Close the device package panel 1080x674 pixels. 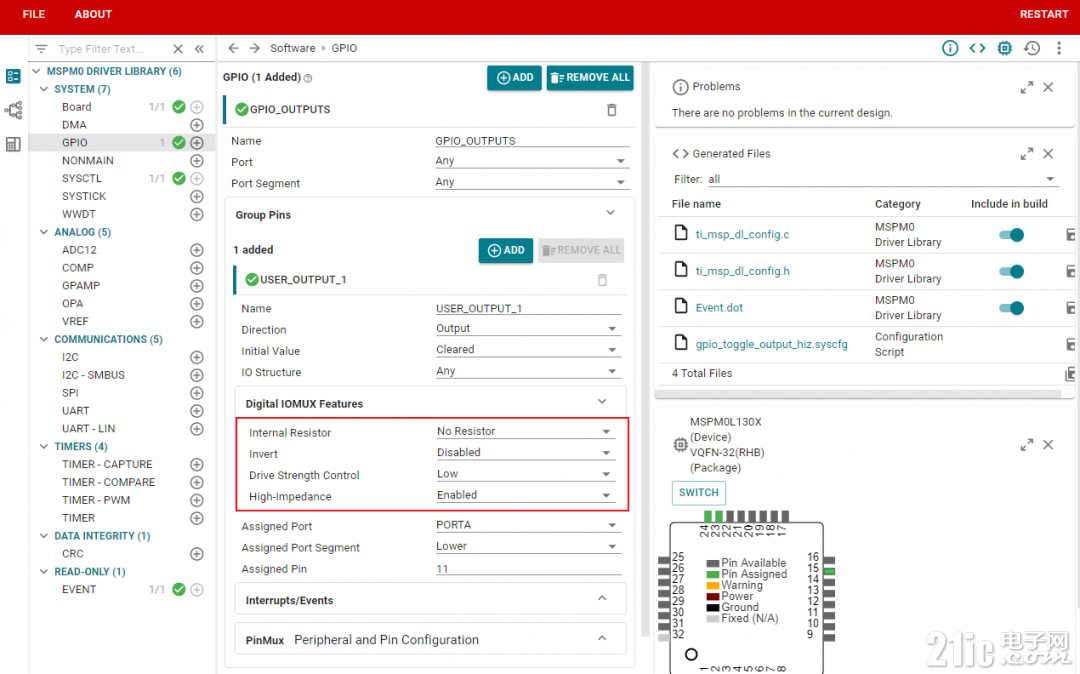(x=1048, y=445)
